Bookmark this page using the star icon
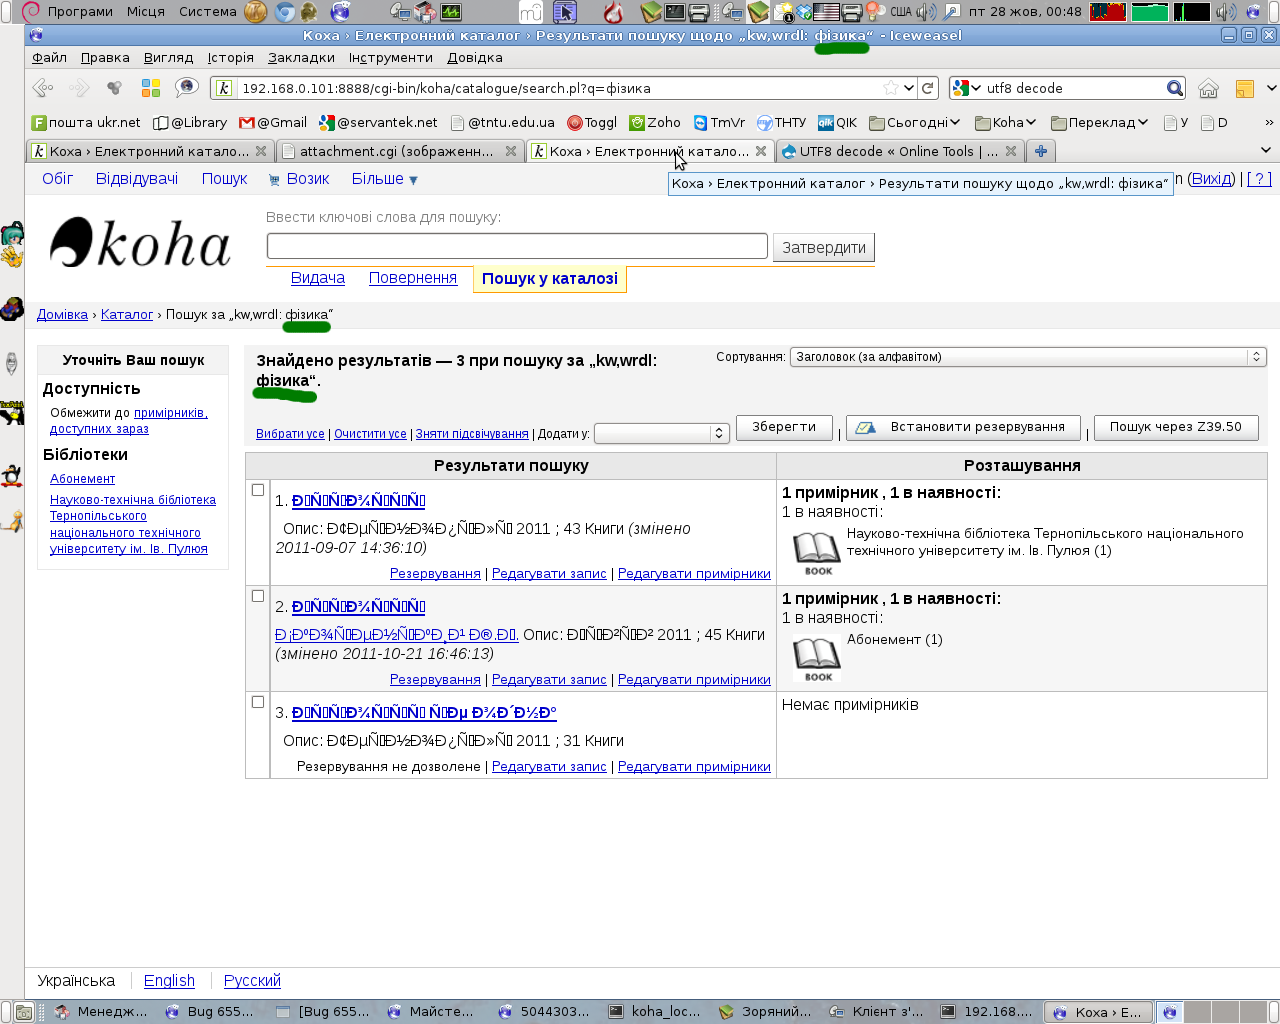Image resolution: width=1280 pixels, height=1024 pixels. (x=890, y=88)
